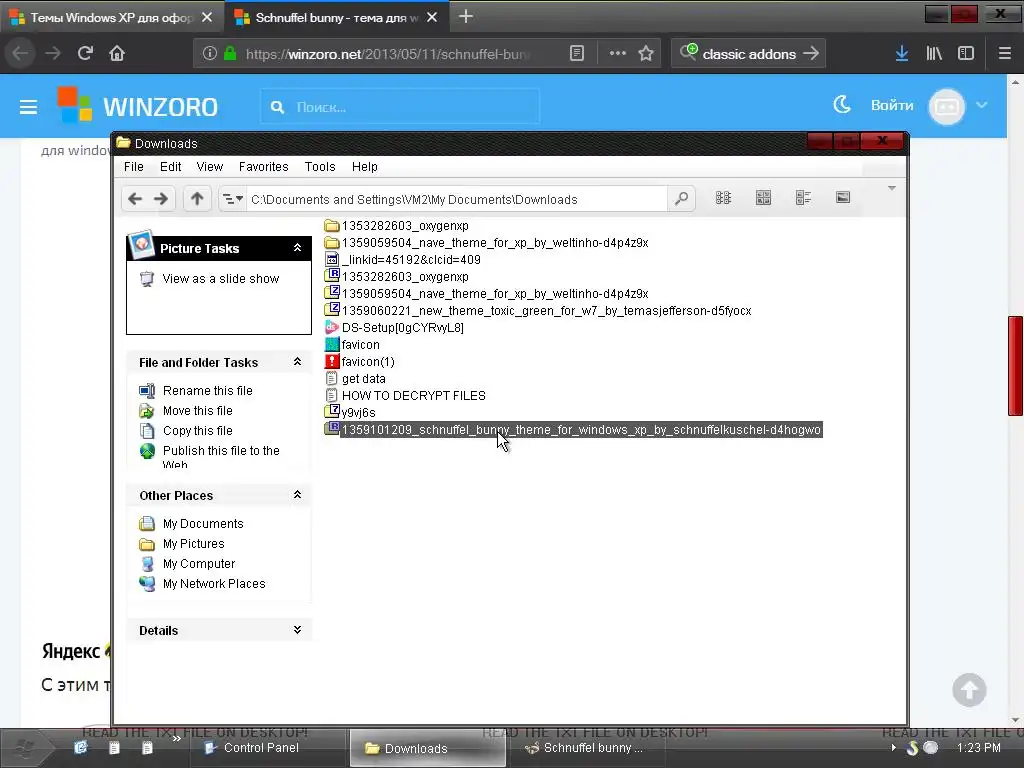Switch to the tiles view button
This screenshot has width=1024, height=768.
pyautogui.click(x=763, y=198)
